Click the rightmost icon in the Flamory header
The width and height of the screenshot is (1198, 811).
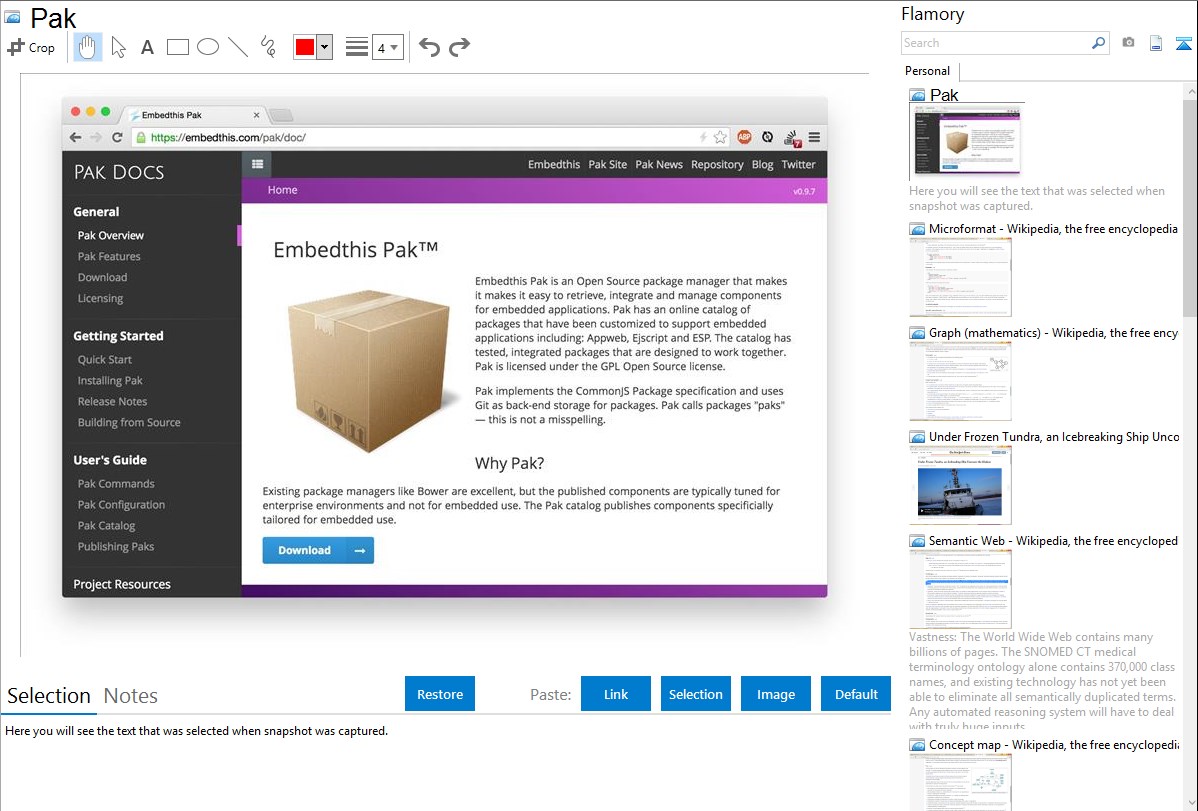tap(1183, 43)
